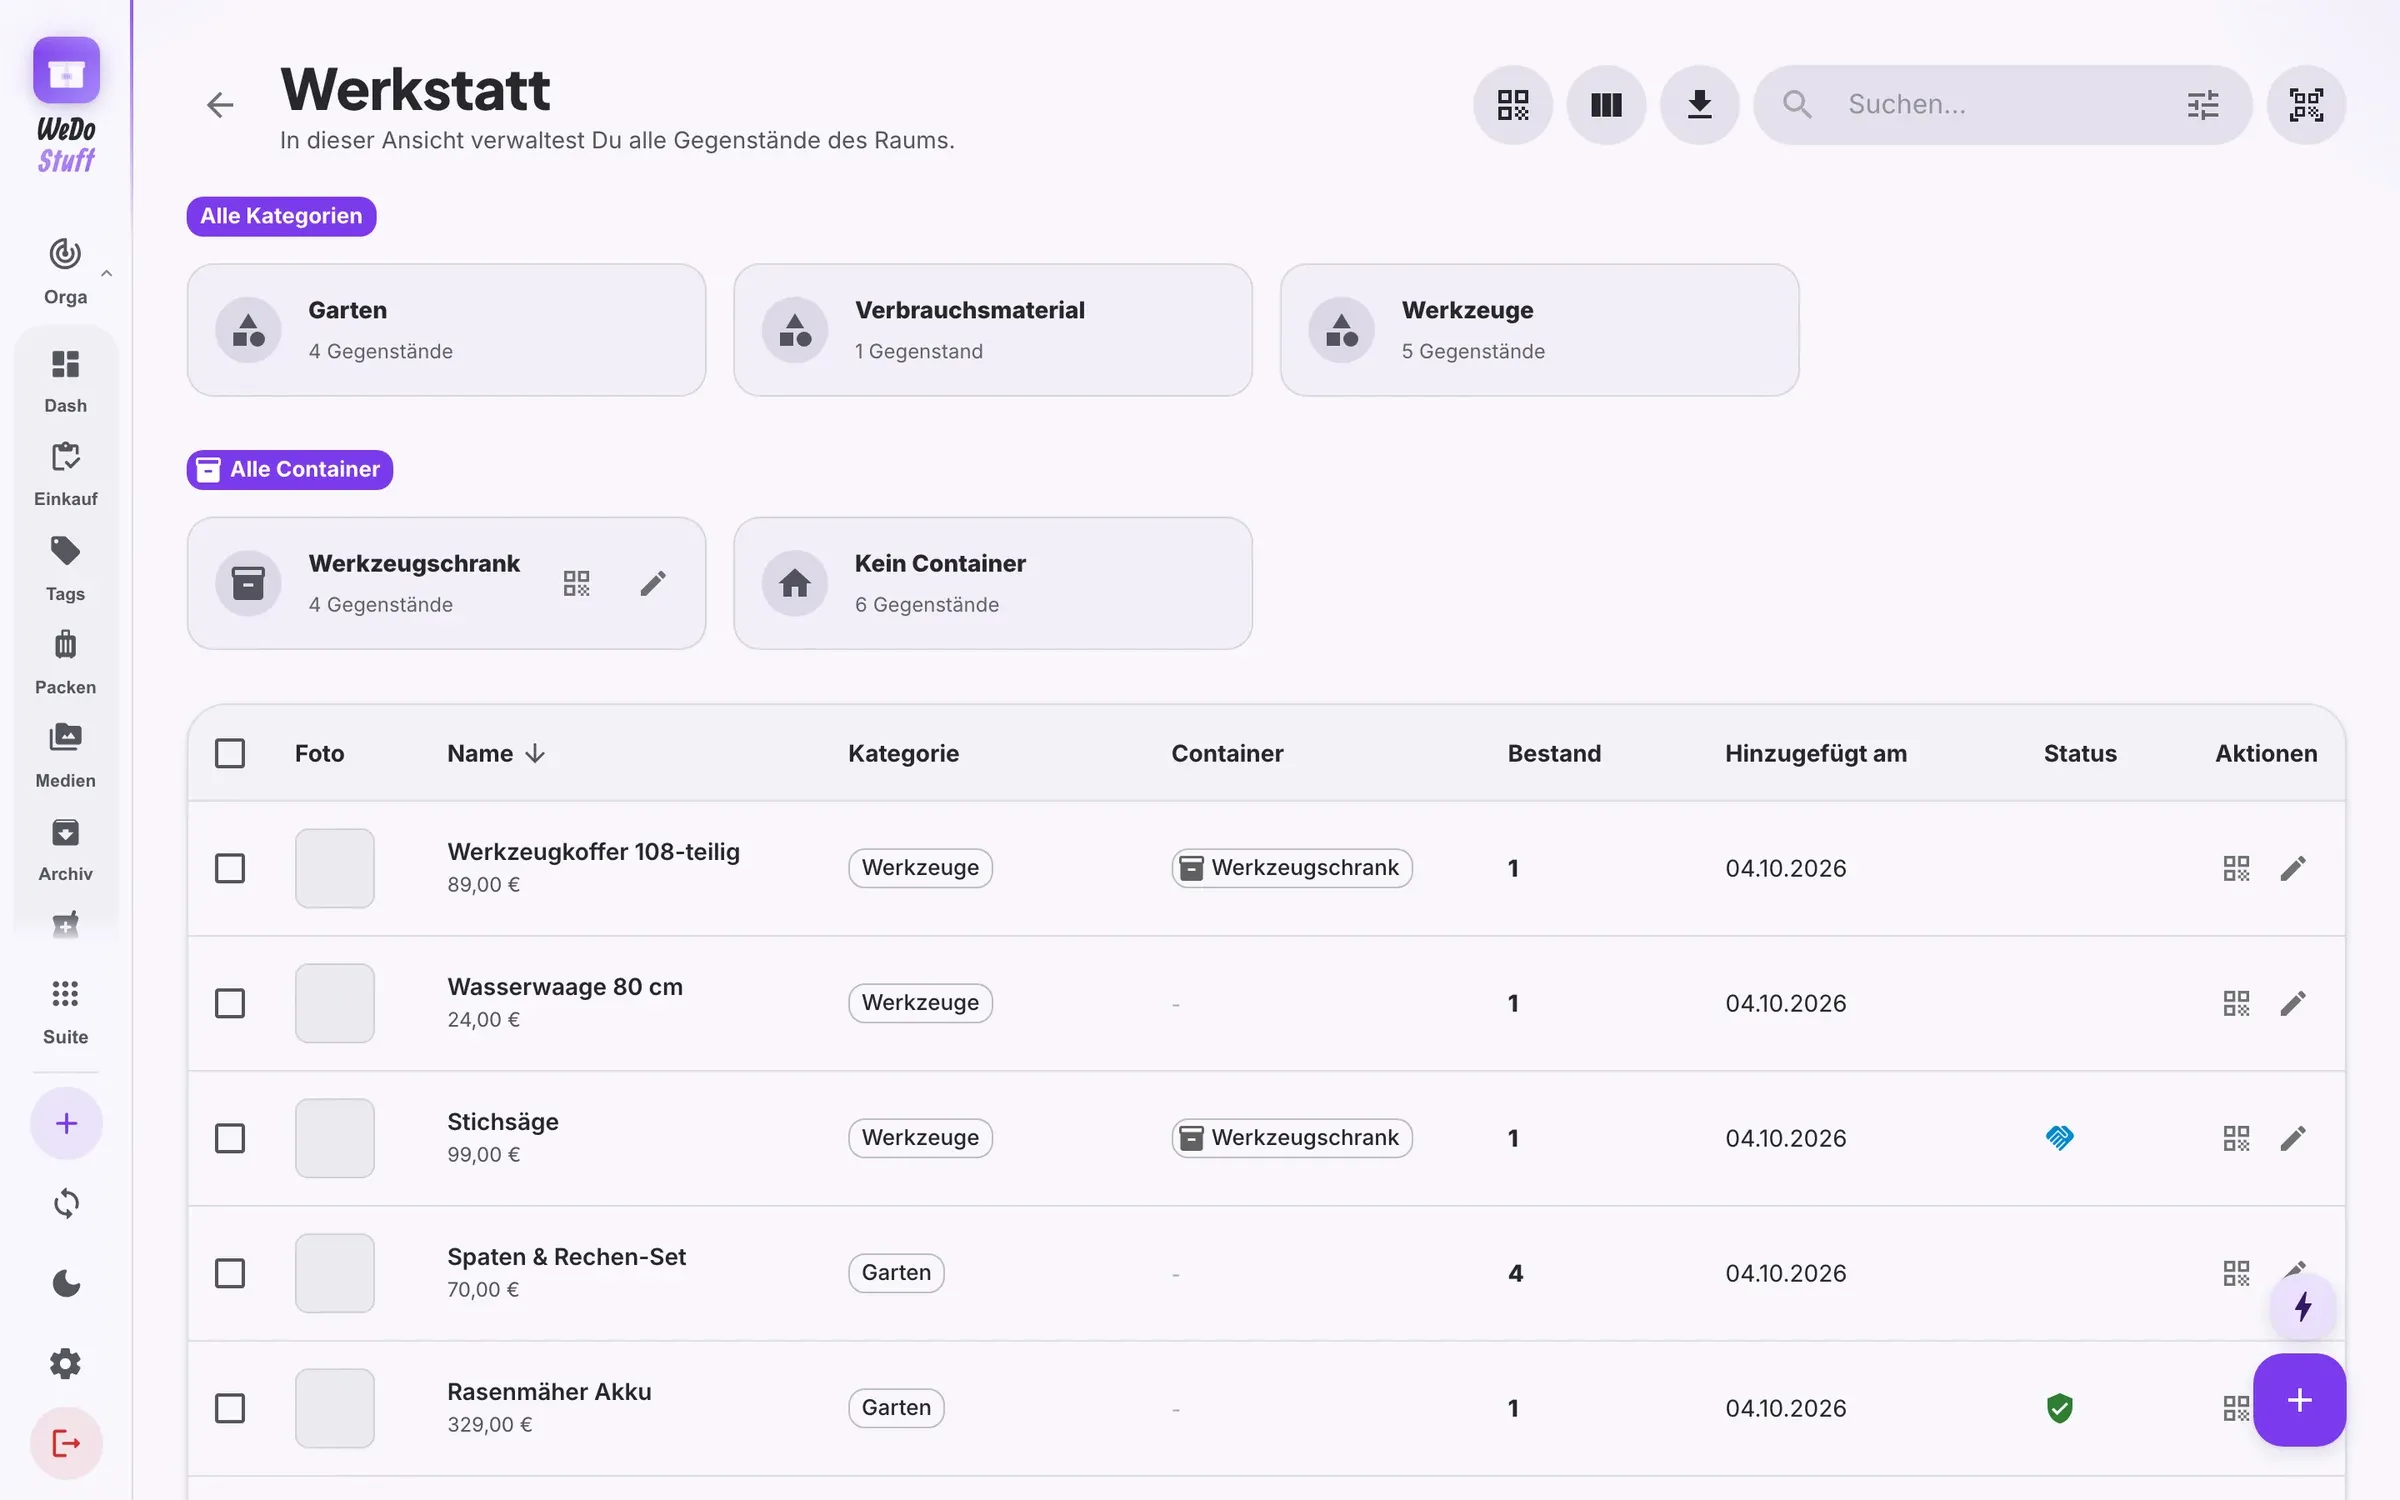
Task: Filter by Kein Container card
Action: [x=993, y=583]
